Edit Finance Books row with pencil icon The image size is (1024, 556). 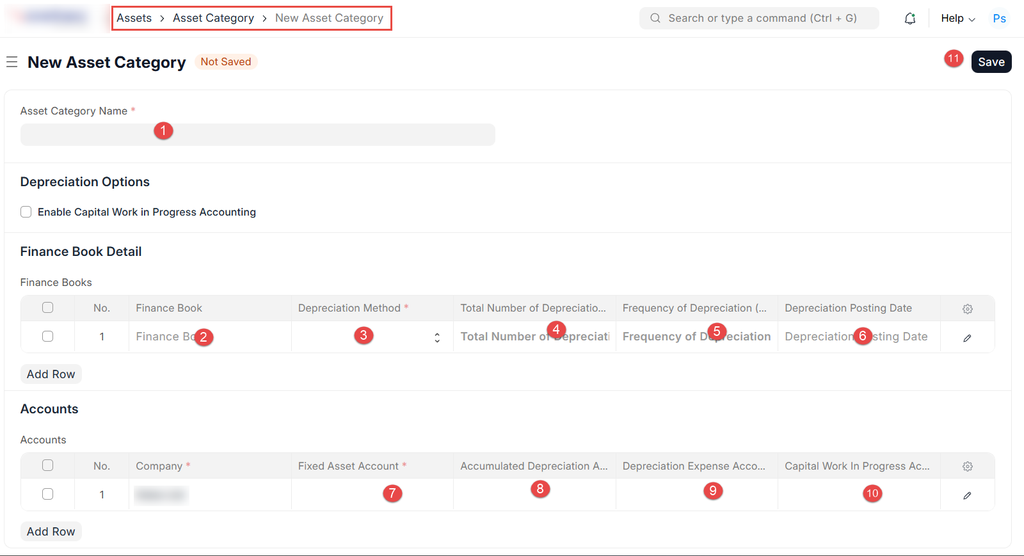pyautogui.click(x=967, y=338)
